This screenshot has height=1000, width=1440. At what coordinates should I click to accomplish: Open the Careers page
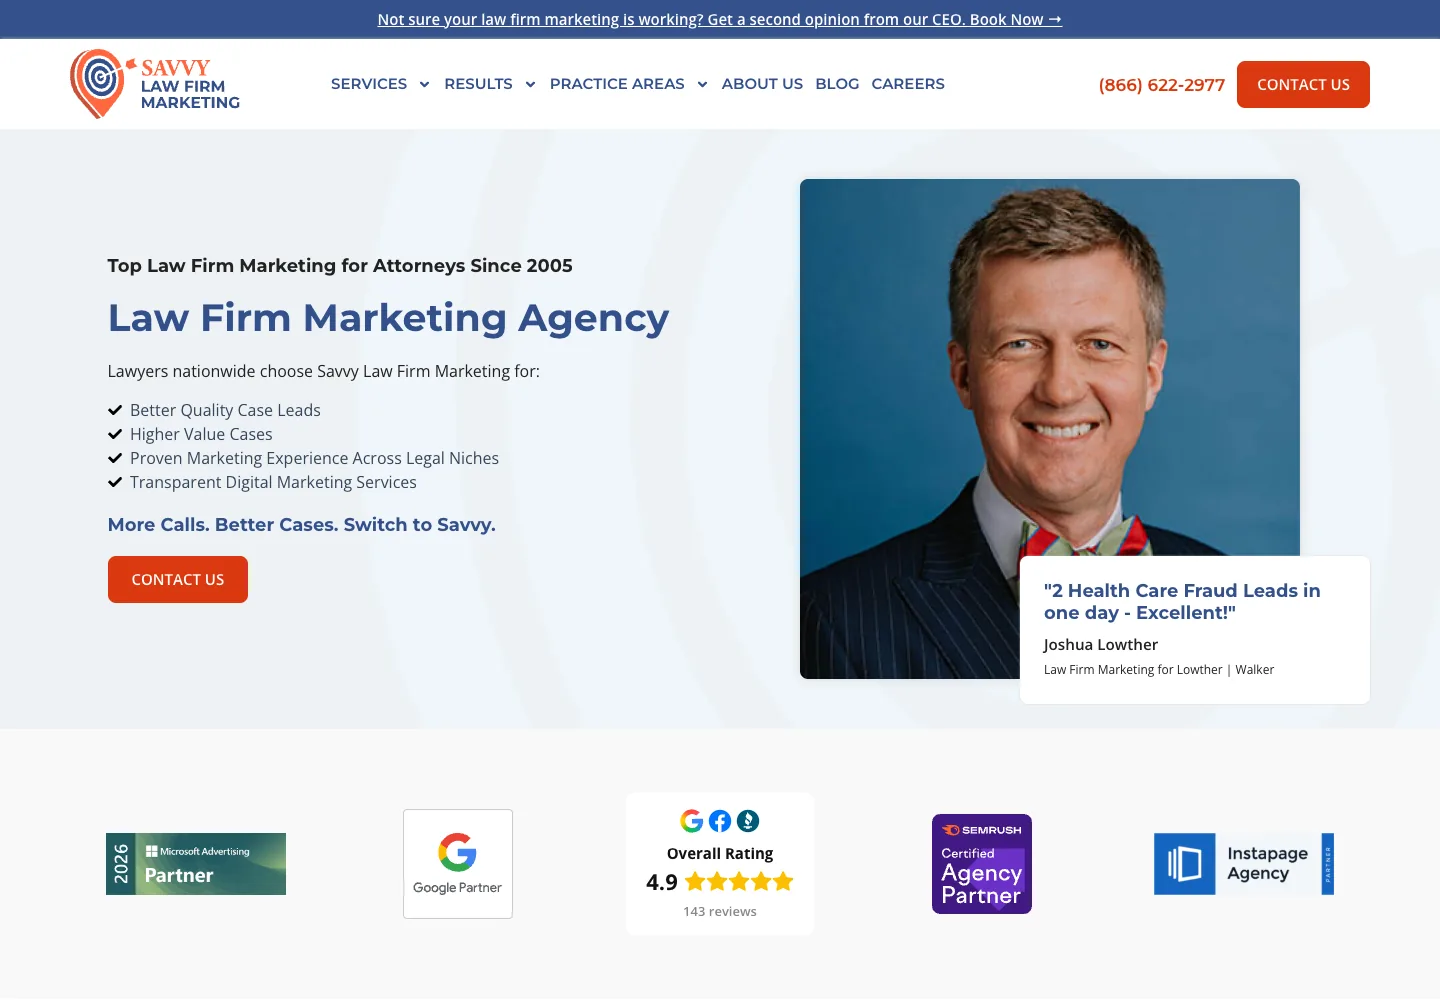[908, 84]
